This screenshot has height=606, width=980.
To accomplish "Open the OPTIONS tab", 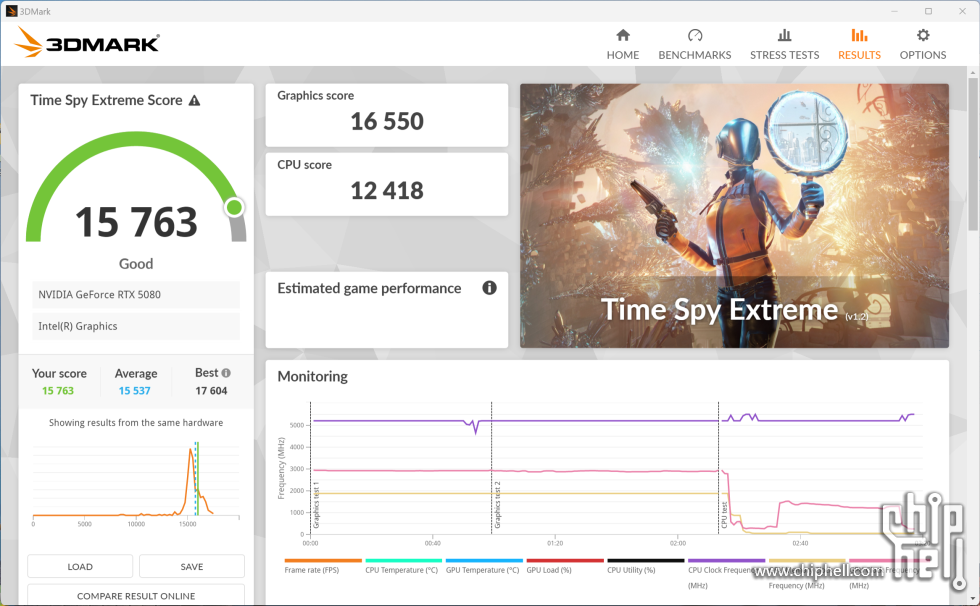I will pos(922,44).
